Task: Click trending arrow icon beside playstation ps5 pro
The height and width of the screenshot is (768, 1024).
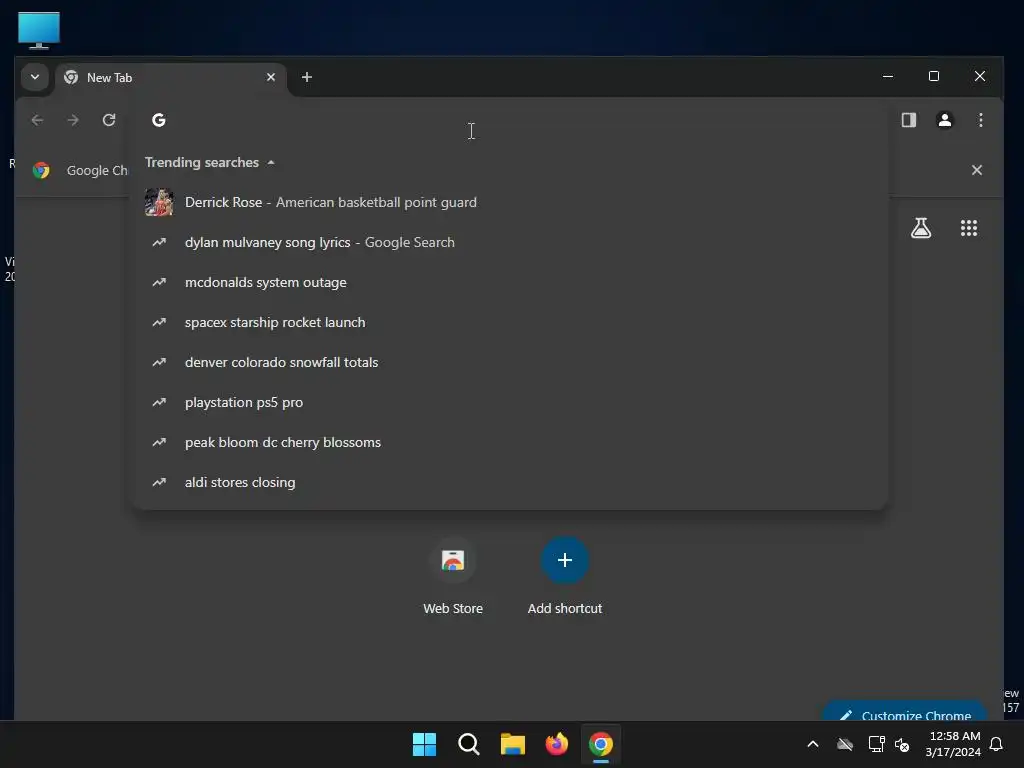Action: click(x=159, y=402)
